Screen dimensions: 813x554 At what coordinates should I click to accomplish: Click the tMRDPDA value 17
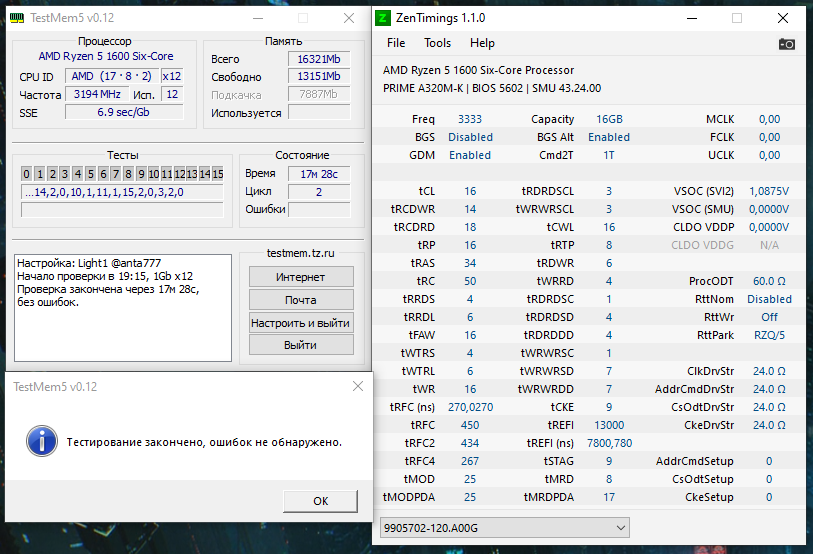[609, 497]
